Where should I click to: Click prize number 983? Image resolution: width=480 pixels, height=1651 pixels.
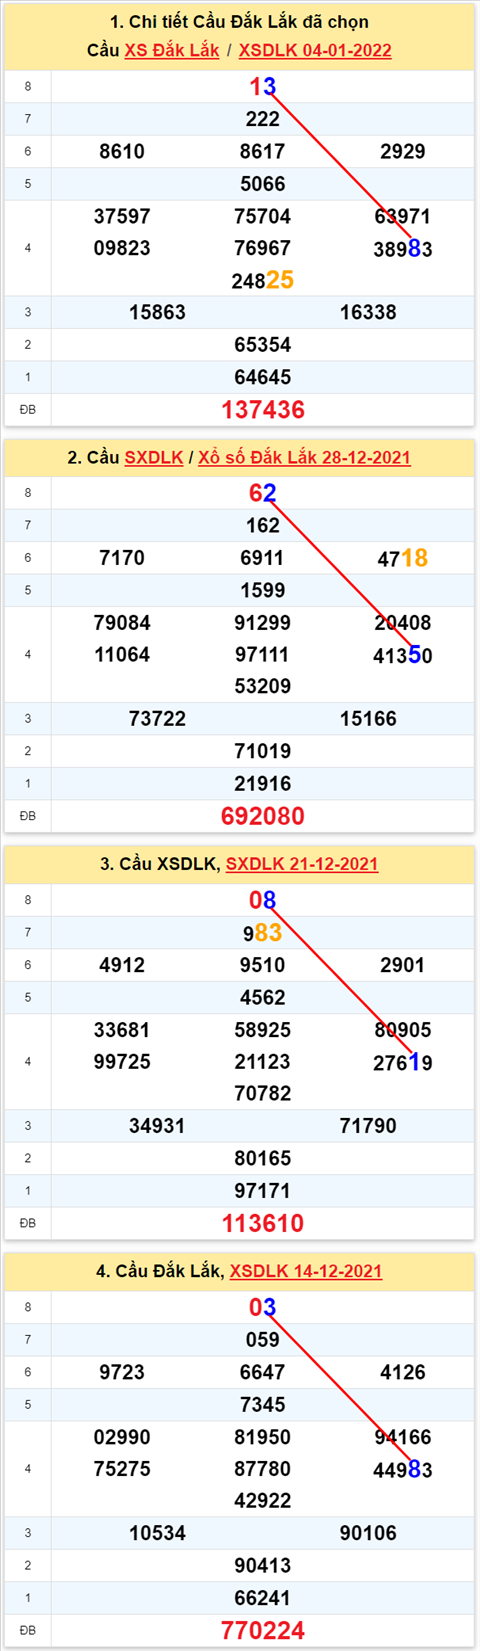[x=263, y=933]
